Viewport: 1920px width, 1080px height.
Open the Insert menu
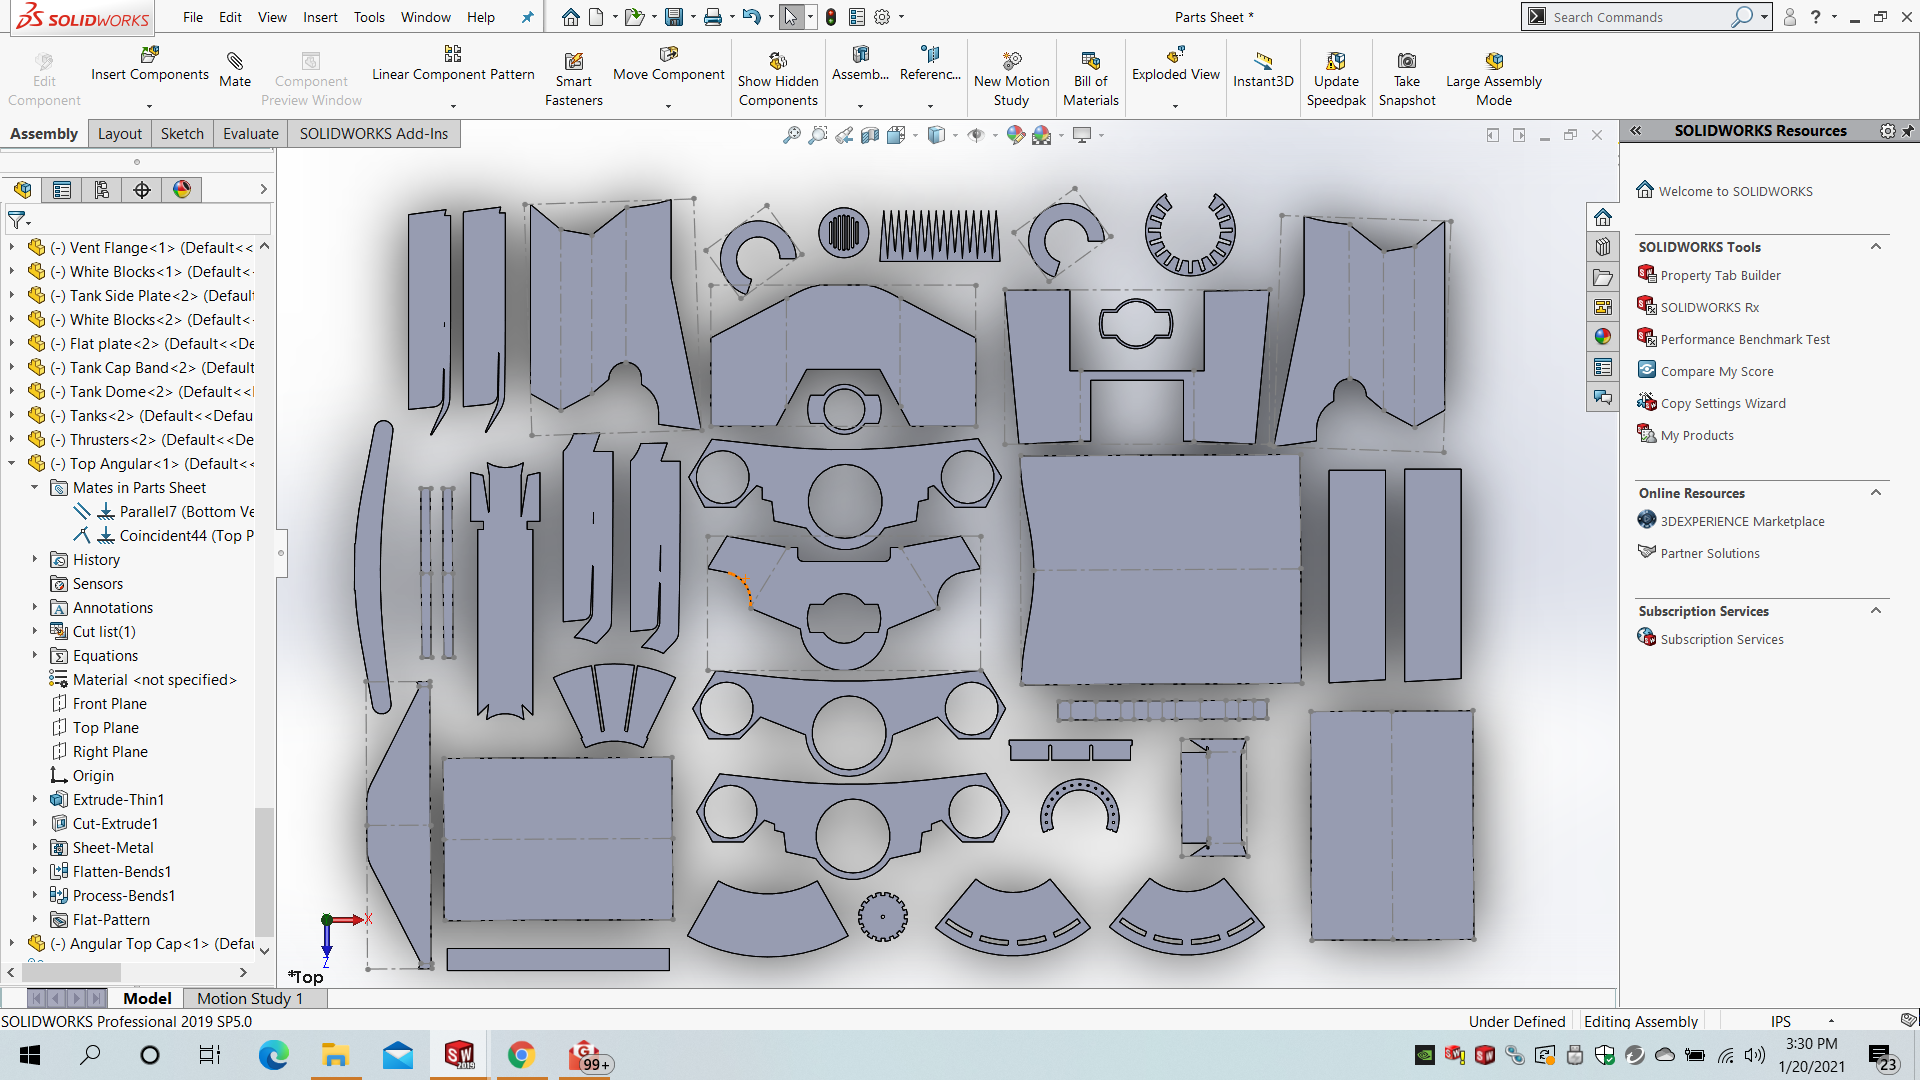coord(320,17)
